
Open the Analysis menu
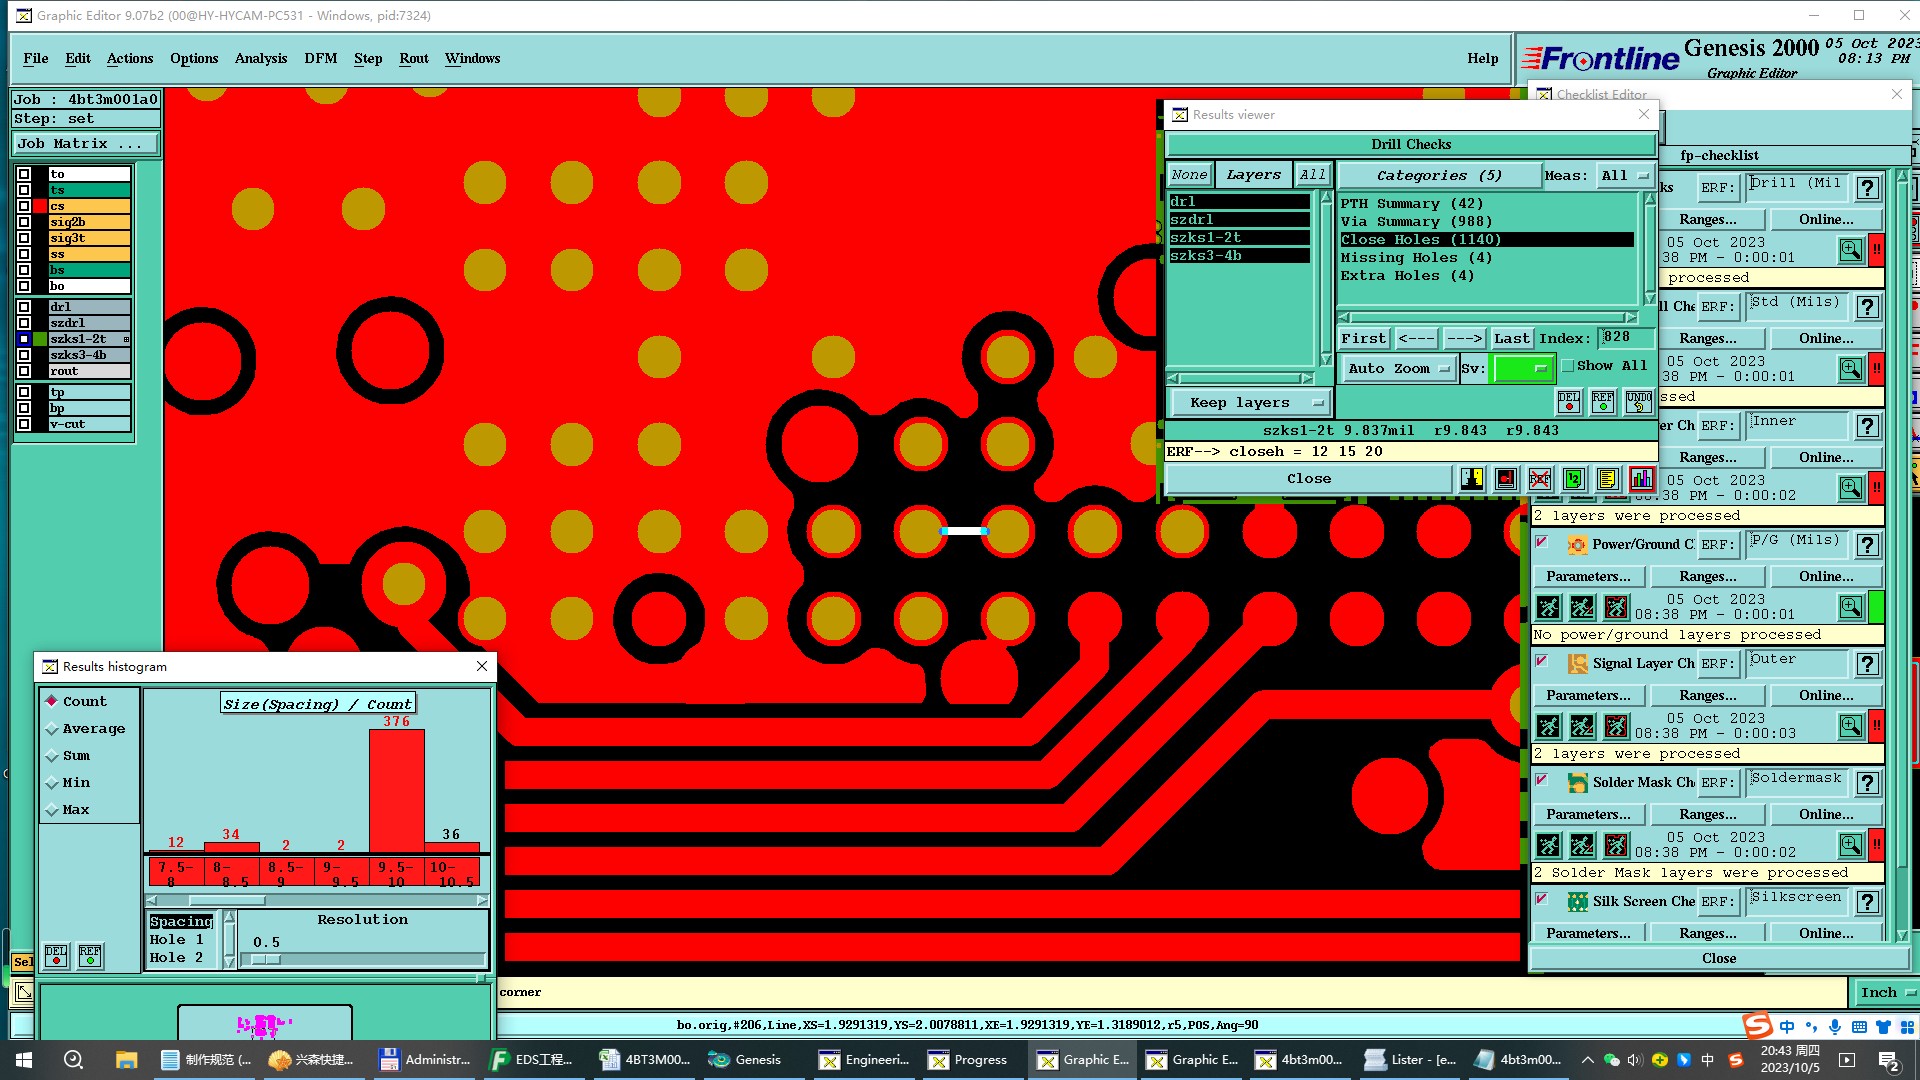click(260, 58)
